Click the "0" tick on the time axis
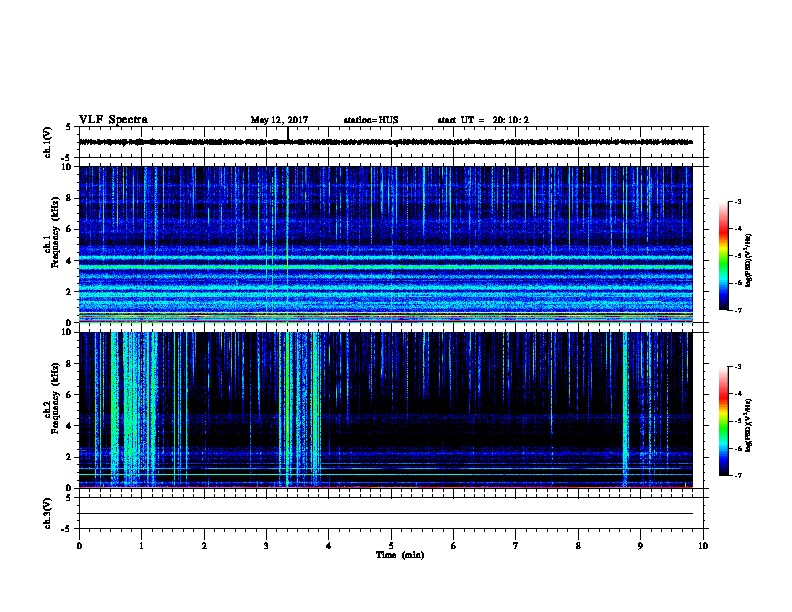792x612 pixels. click(79, 545)
